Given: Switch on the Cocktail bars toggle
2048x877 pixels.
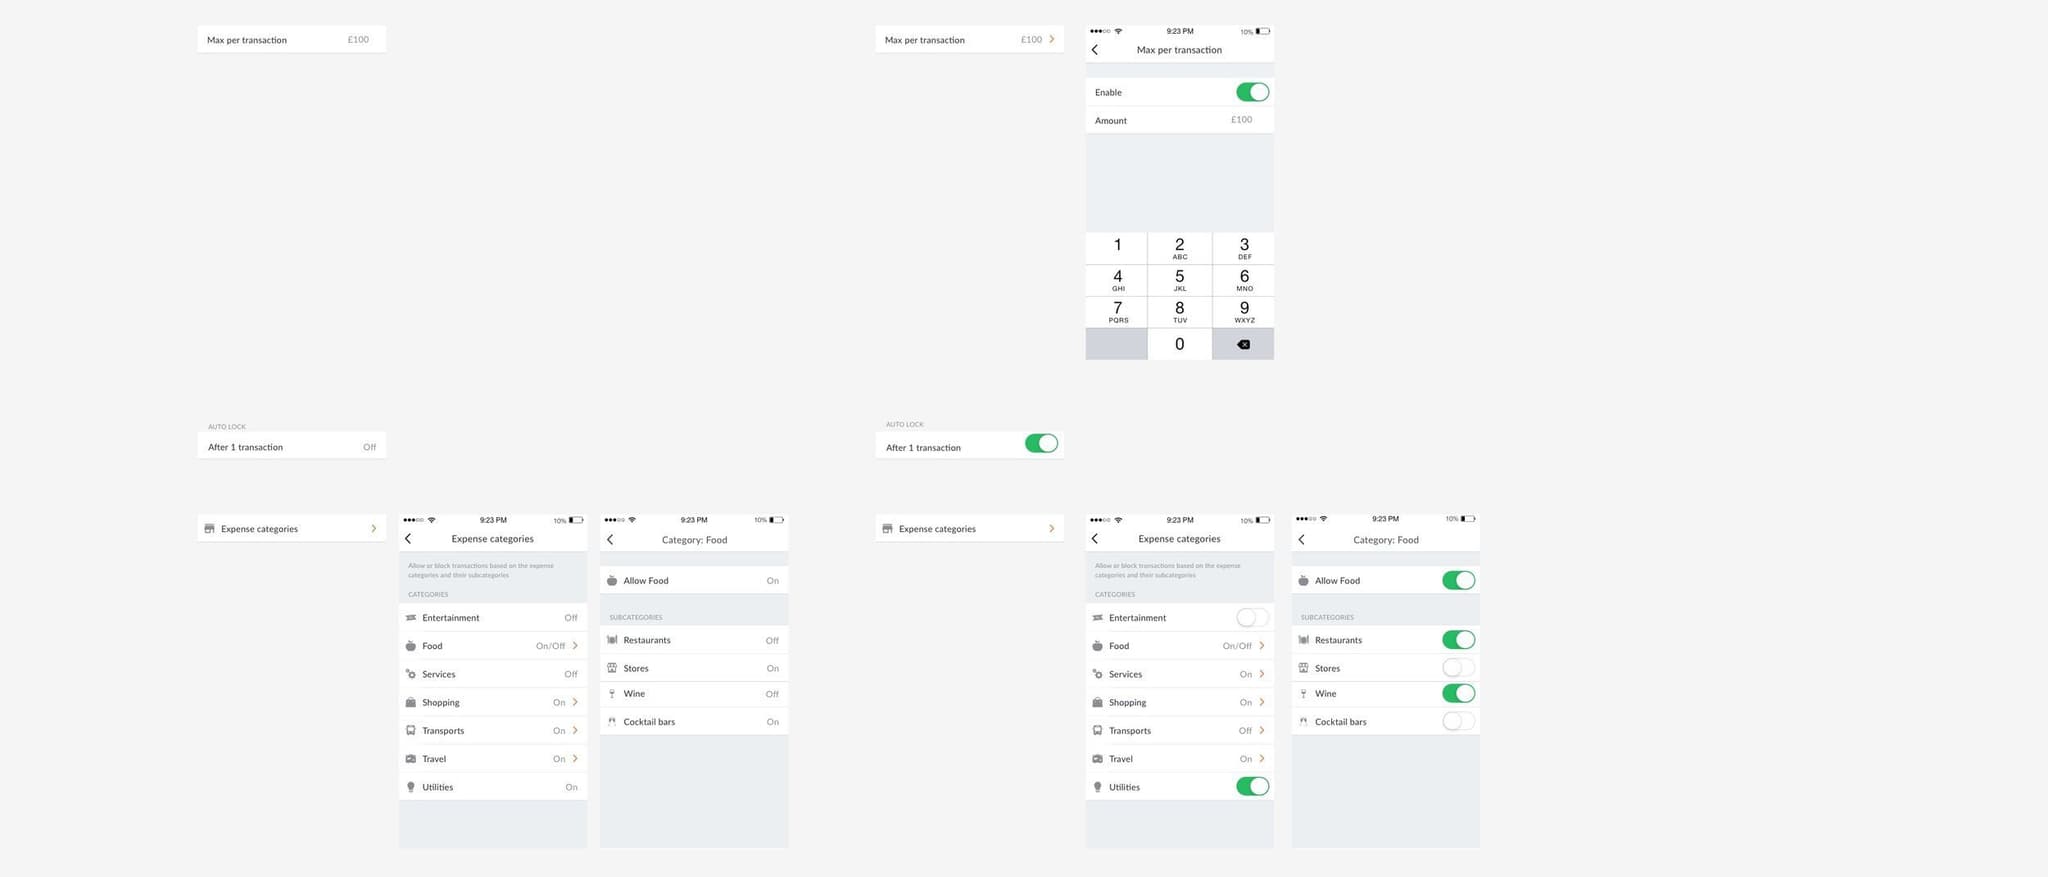Looking at the screenshot, I should pos(1458,721).
